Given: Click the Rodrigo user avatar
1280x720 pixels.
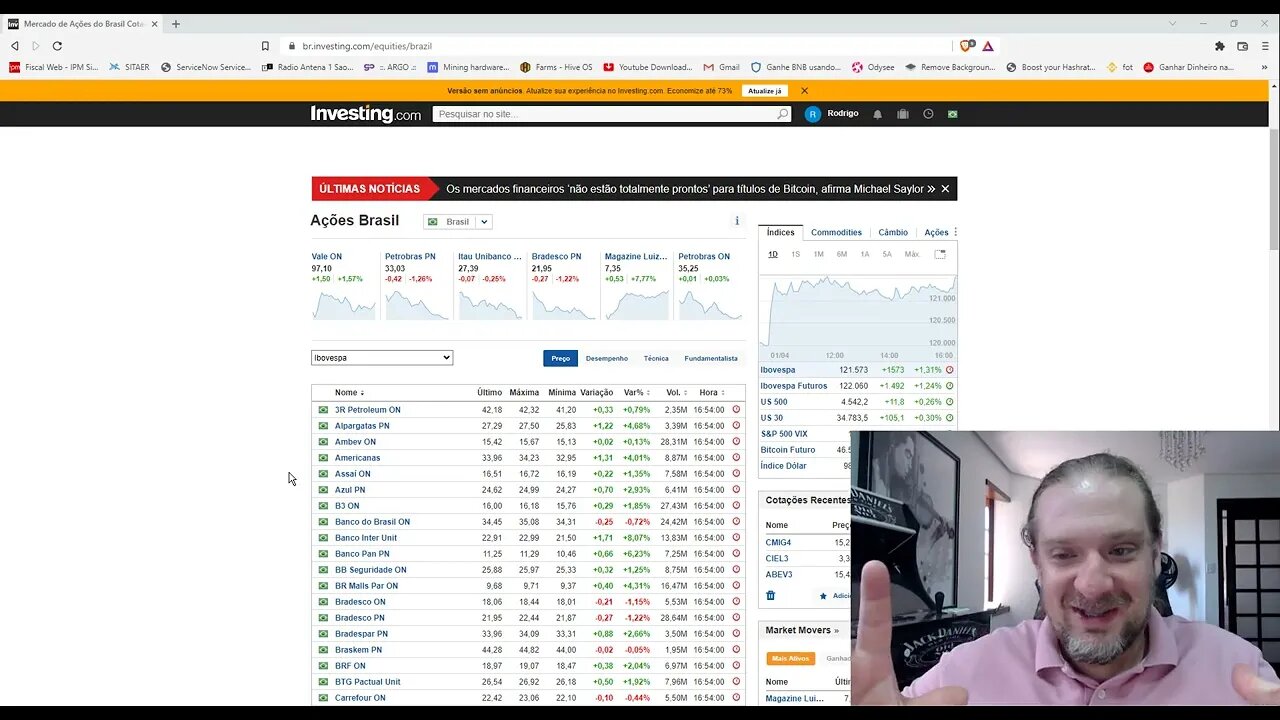Looking at the screenshot, I should pos(813,114).
